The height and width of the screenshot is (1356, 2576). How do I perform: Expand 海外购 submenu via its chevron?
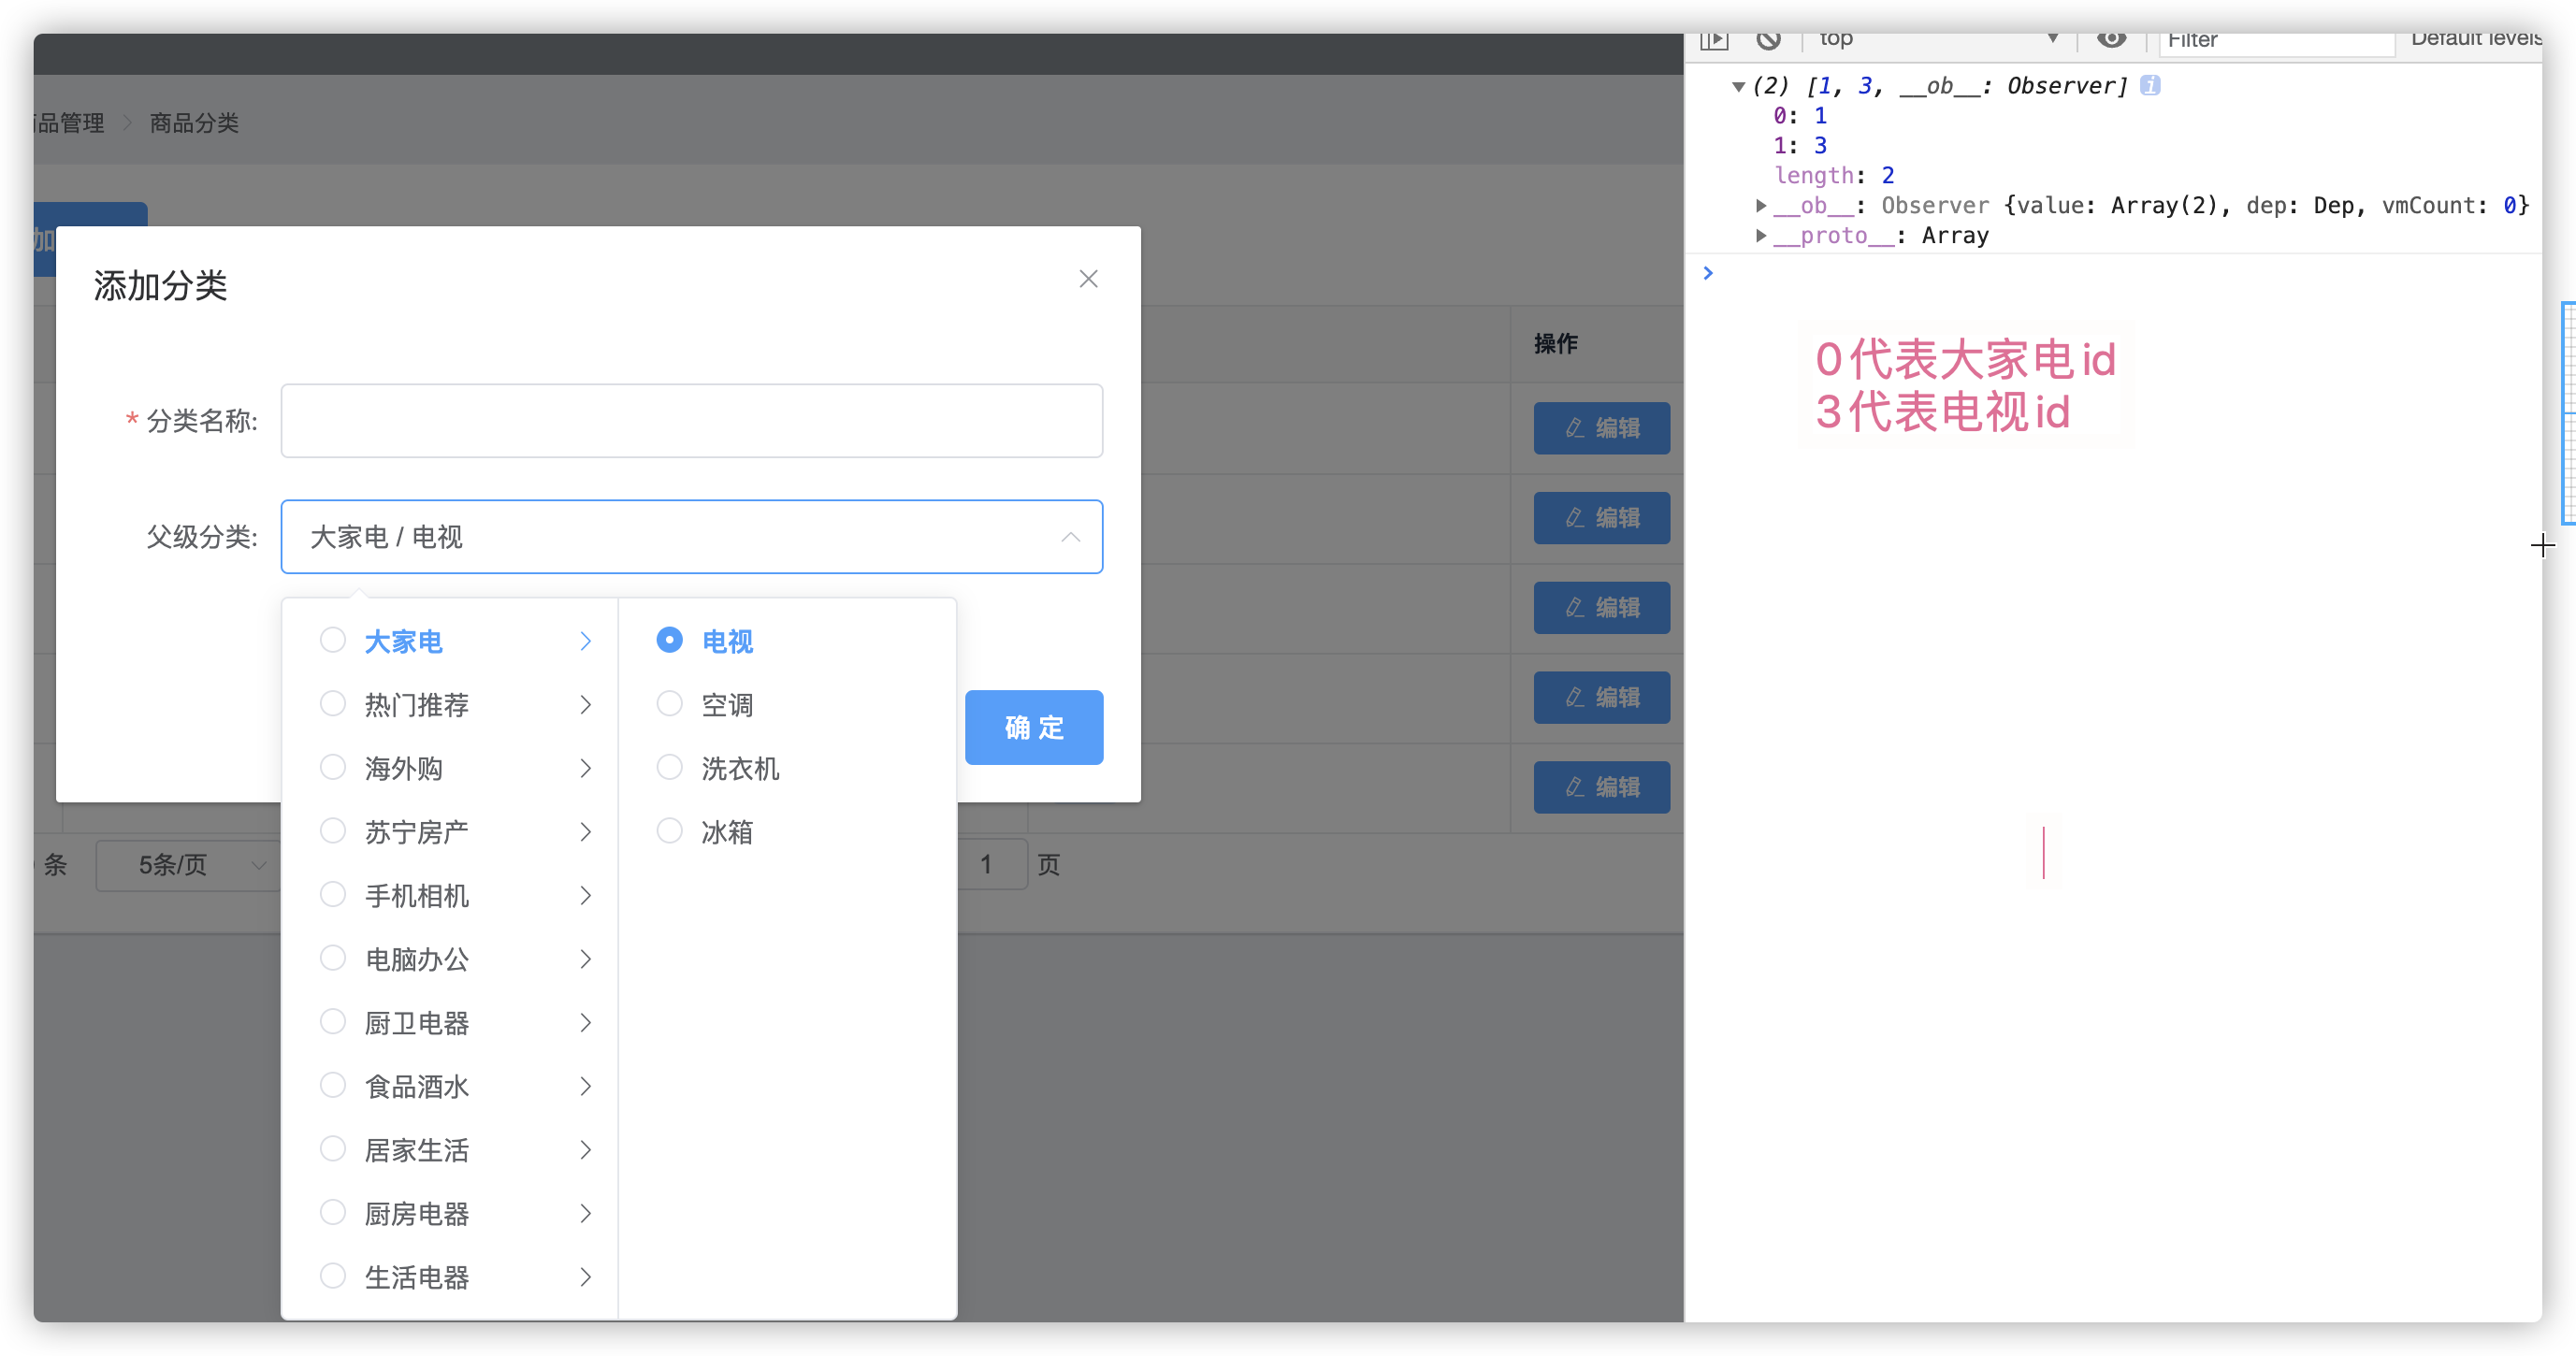(x=586, y=768)
